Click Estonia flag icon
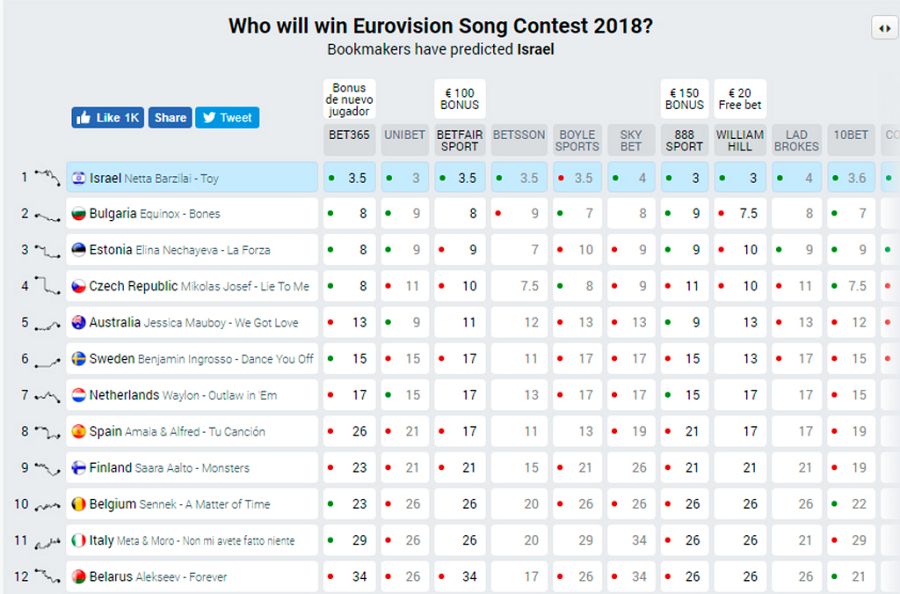This screenshot has height=594, width=900. coord(79,250)
